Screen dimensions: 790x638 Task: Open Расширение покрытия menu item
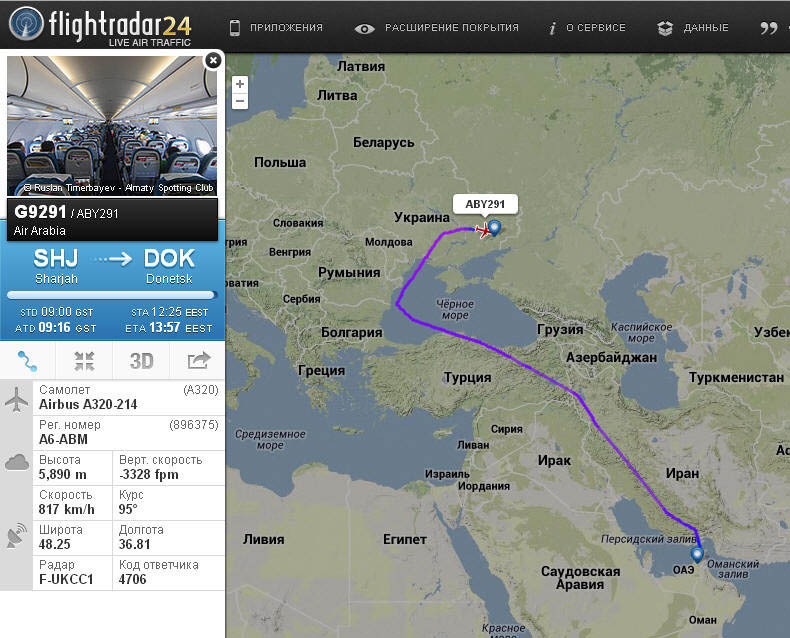(x=436, y=28)
